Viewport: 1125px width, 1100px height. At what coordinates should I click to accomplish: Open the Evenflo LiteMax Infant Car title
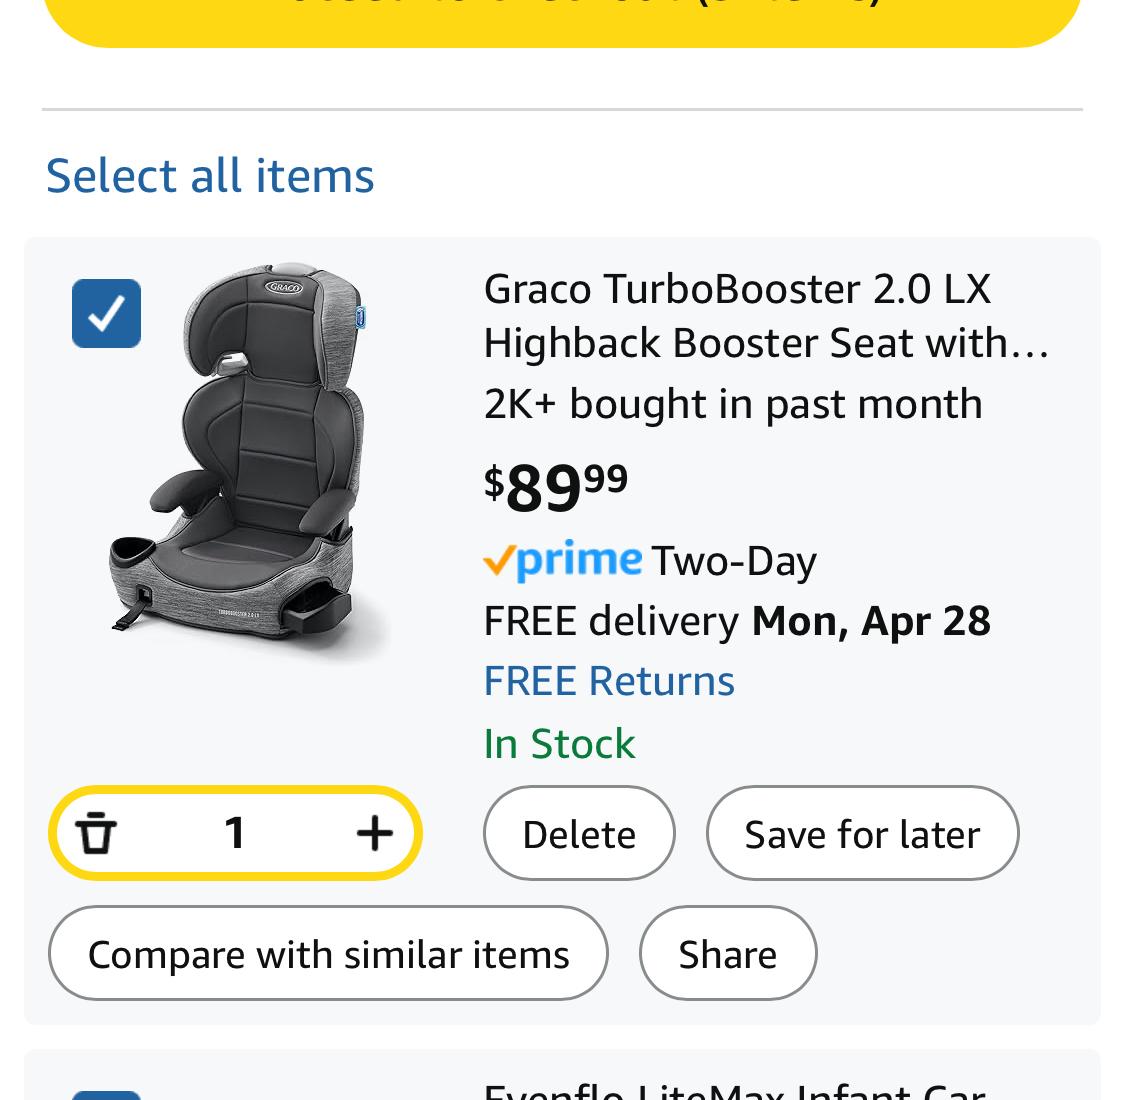tap(735, 1090)
